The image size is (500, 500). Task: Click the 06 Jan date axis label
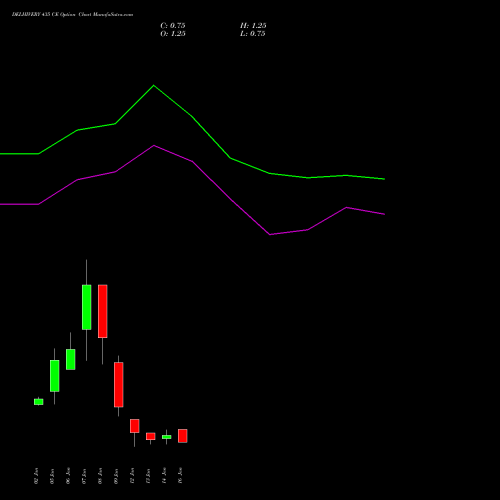68,476
